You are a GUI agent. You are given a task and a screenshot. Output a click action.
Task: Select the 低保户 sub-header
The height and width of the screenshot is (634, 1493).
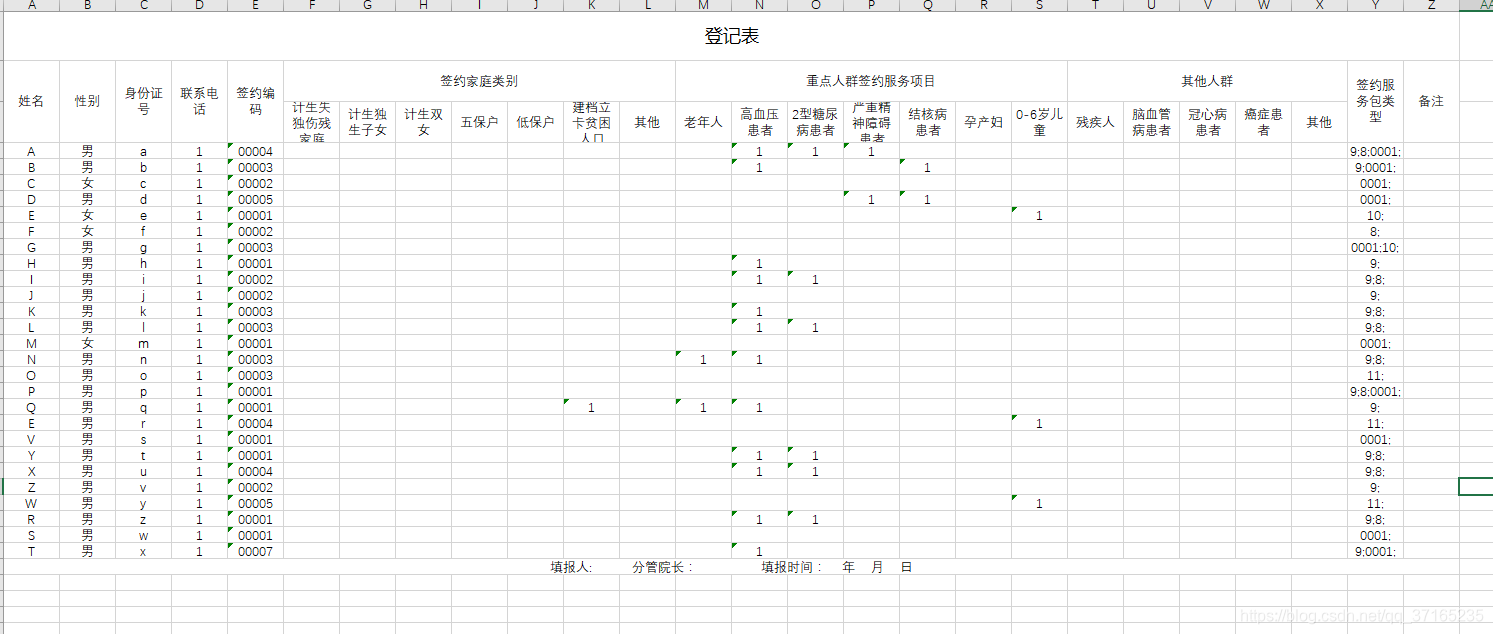pyautogui.click(x=535, y=122)
